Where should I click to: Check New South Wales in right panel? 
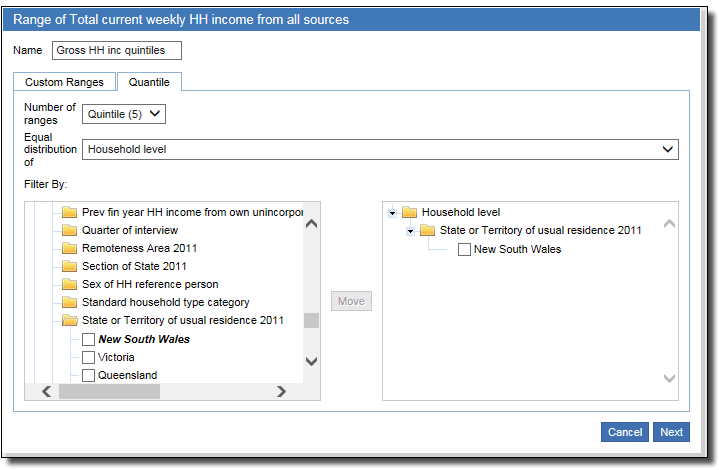click(x=464, y=249)
